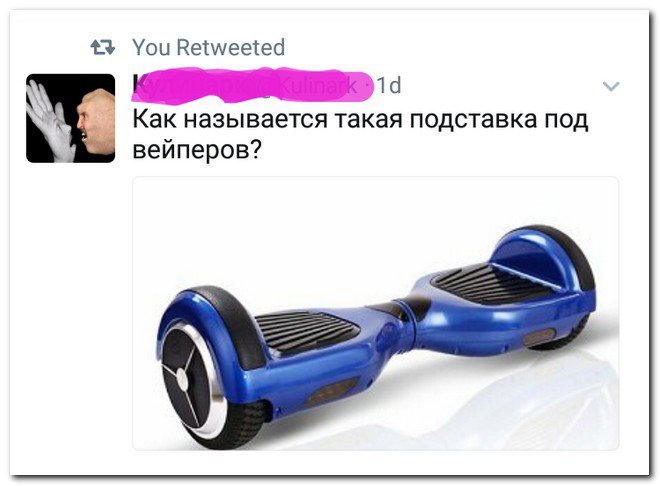Click the word "подставка" in the tweet
660x486 pixels.
[x=473, y=119]
